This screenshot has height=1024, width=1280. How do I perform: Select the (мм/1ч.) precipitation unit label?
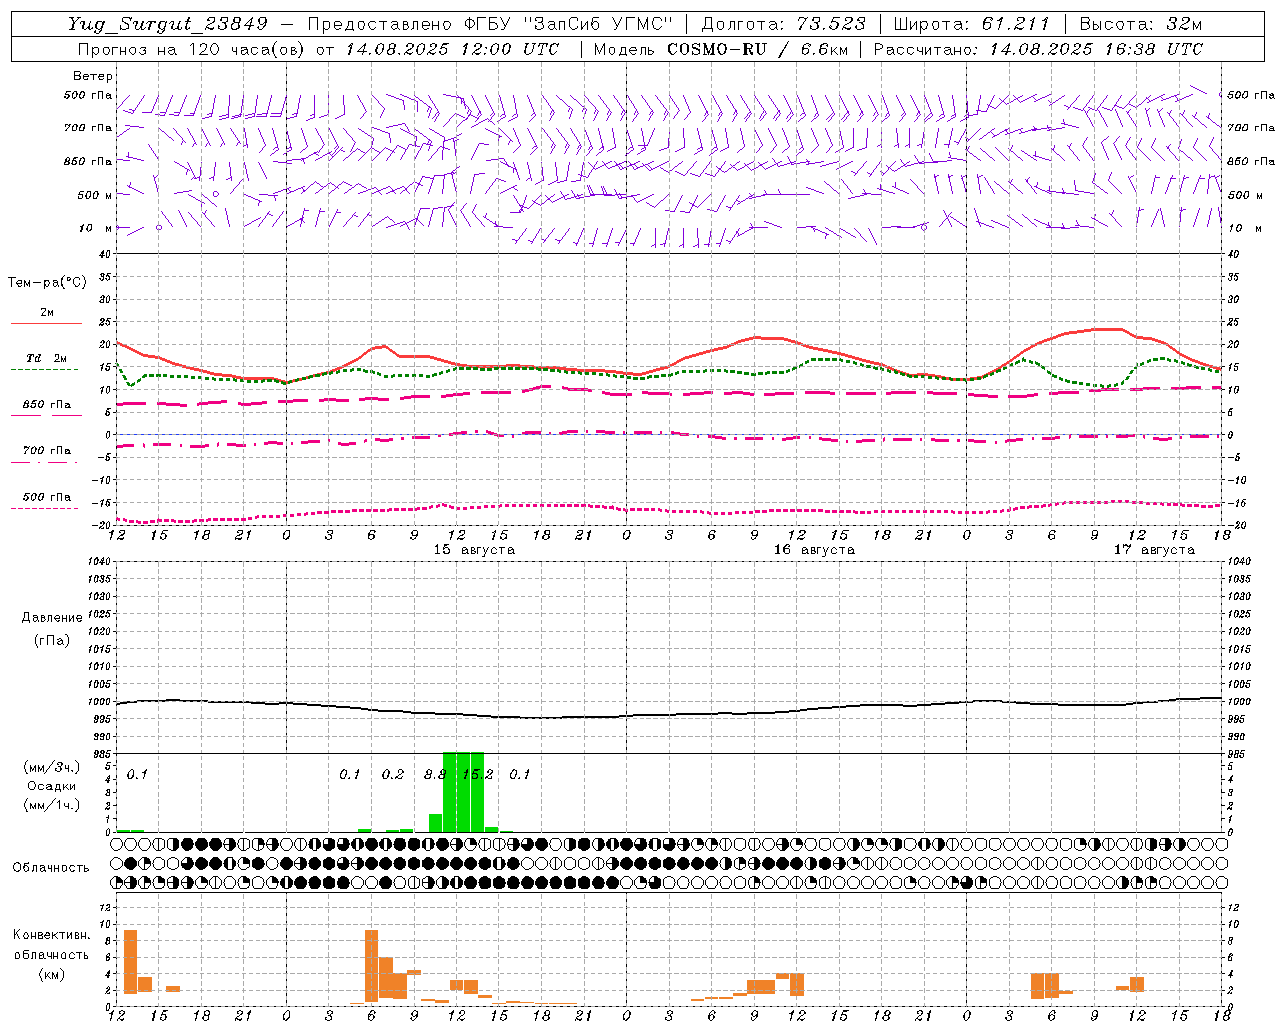(x=52, y=805)
